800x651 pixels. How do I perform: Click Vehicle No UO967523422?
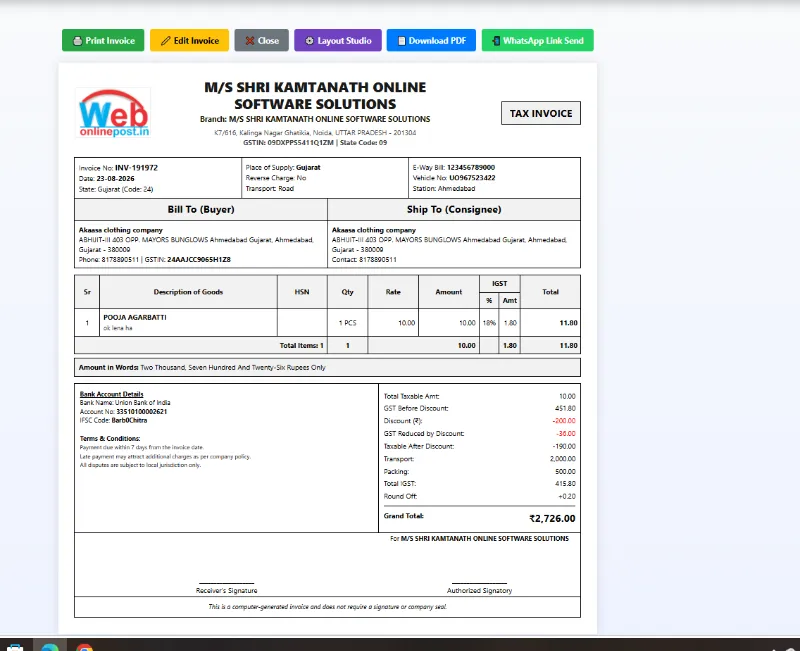[x=472, y=178]
